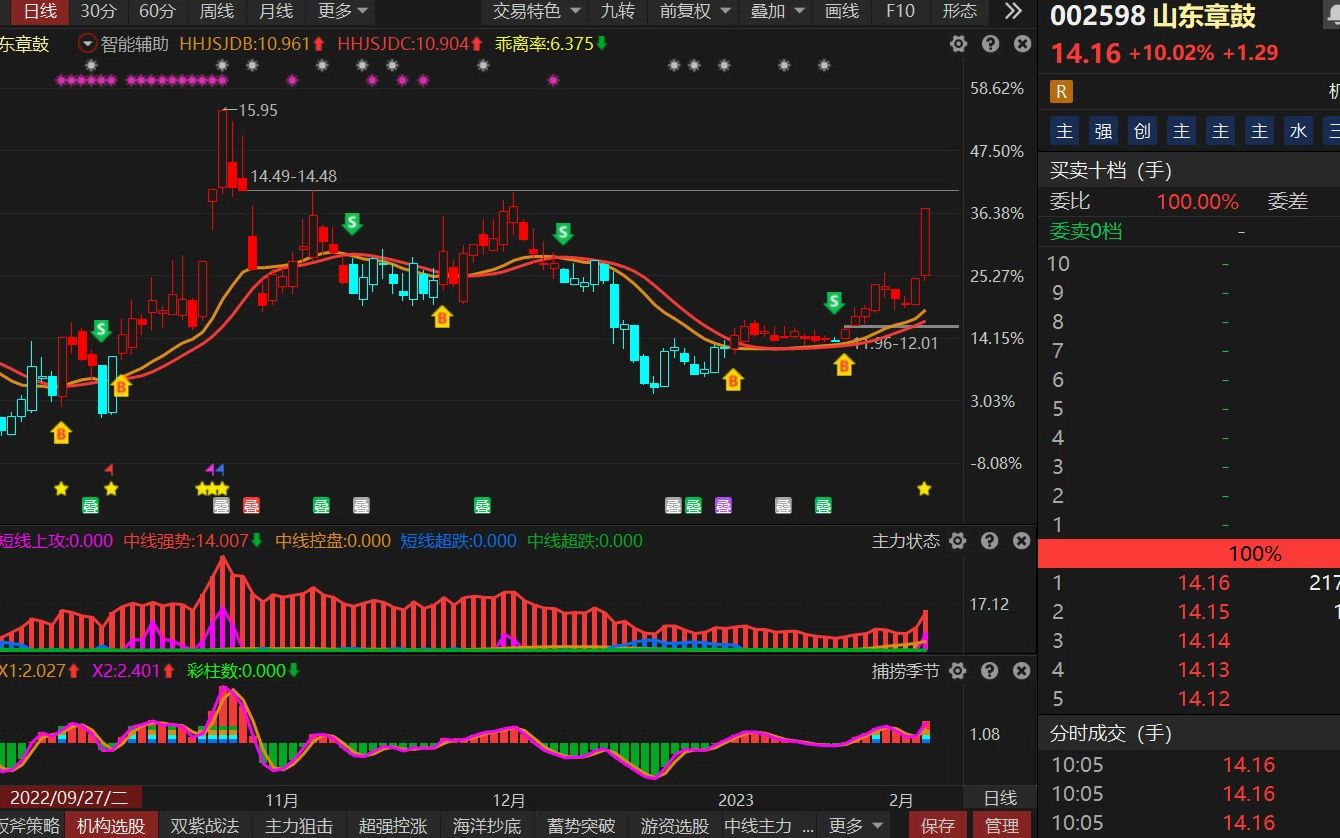Click the 管理 button
Viewport: 1340px width, 838px height.
1002,826
